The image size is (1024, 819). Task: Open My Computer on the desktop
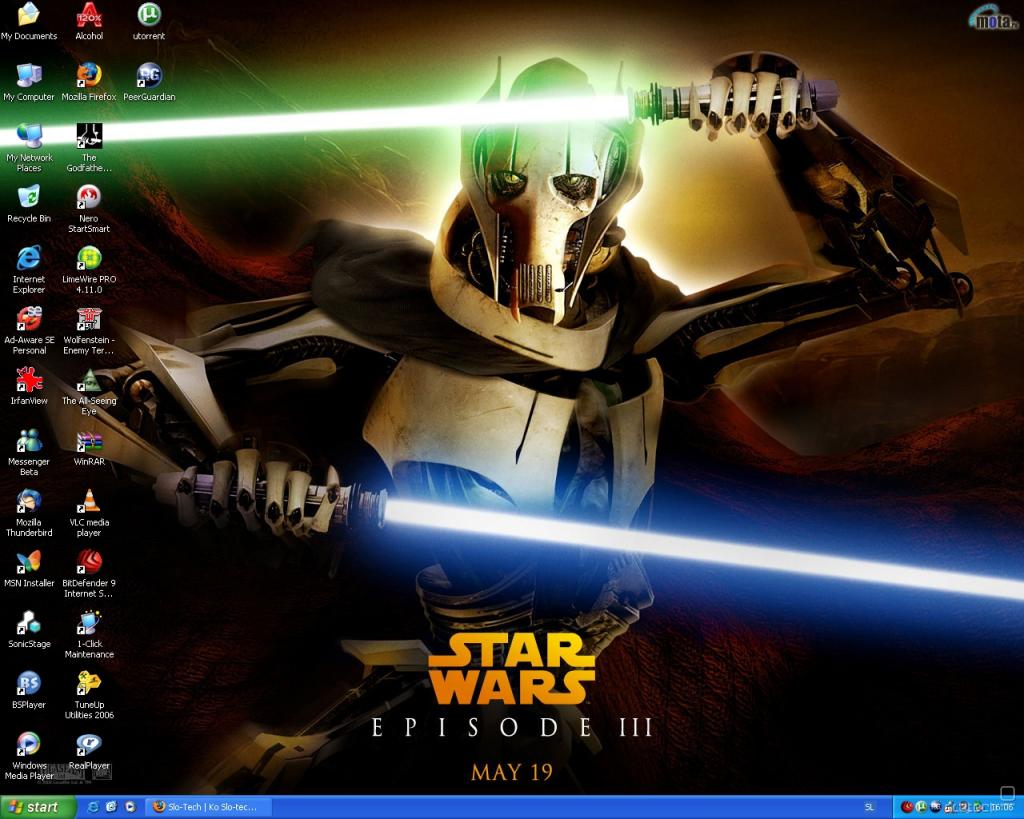(29, 82)
